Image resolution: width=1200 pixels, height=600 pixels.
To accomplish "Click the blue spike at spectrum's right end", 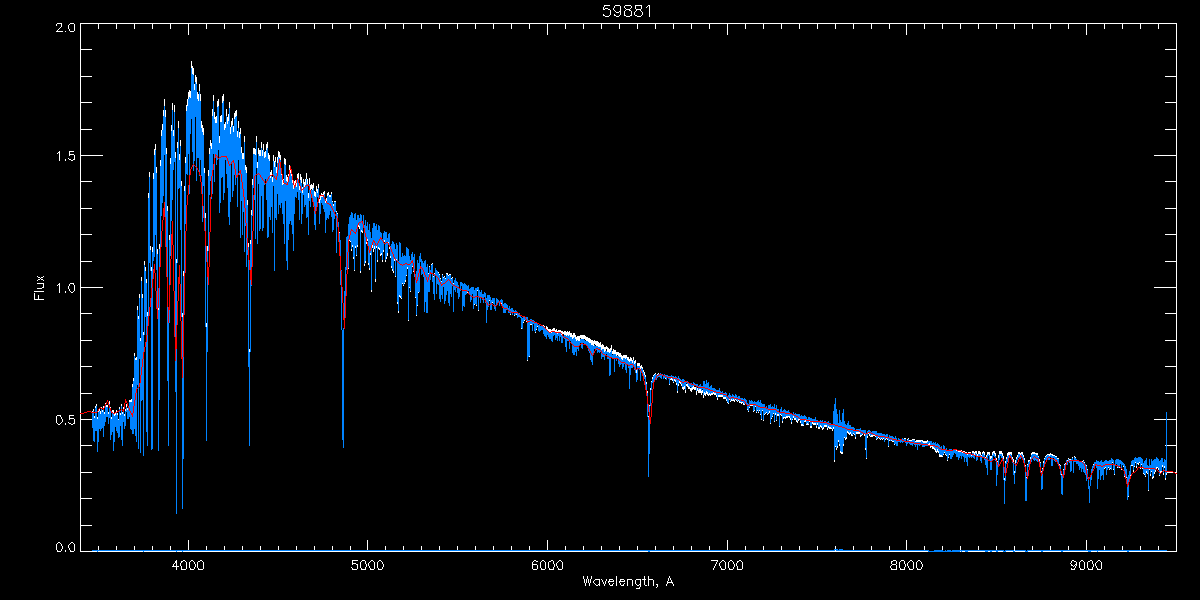I will tap(1166, 414).
